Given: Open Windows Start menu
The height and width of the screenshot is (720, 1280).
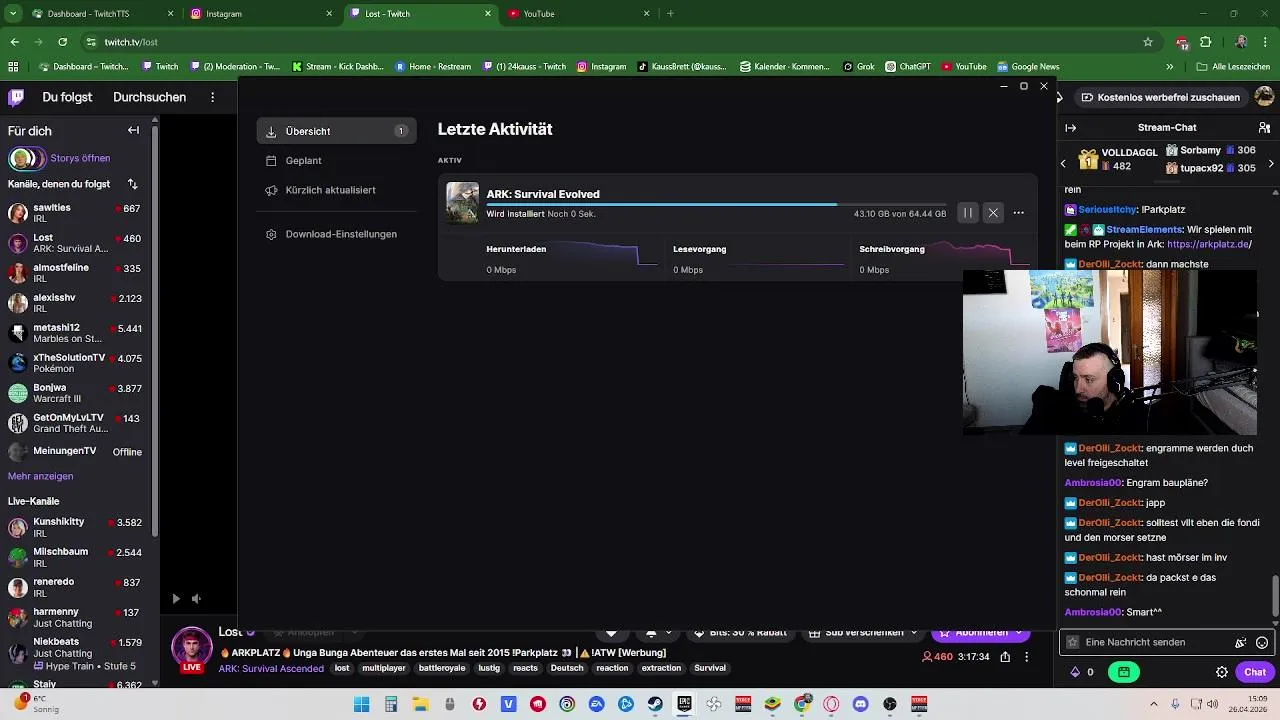Looking at the screenshot, I should (361, 704).
